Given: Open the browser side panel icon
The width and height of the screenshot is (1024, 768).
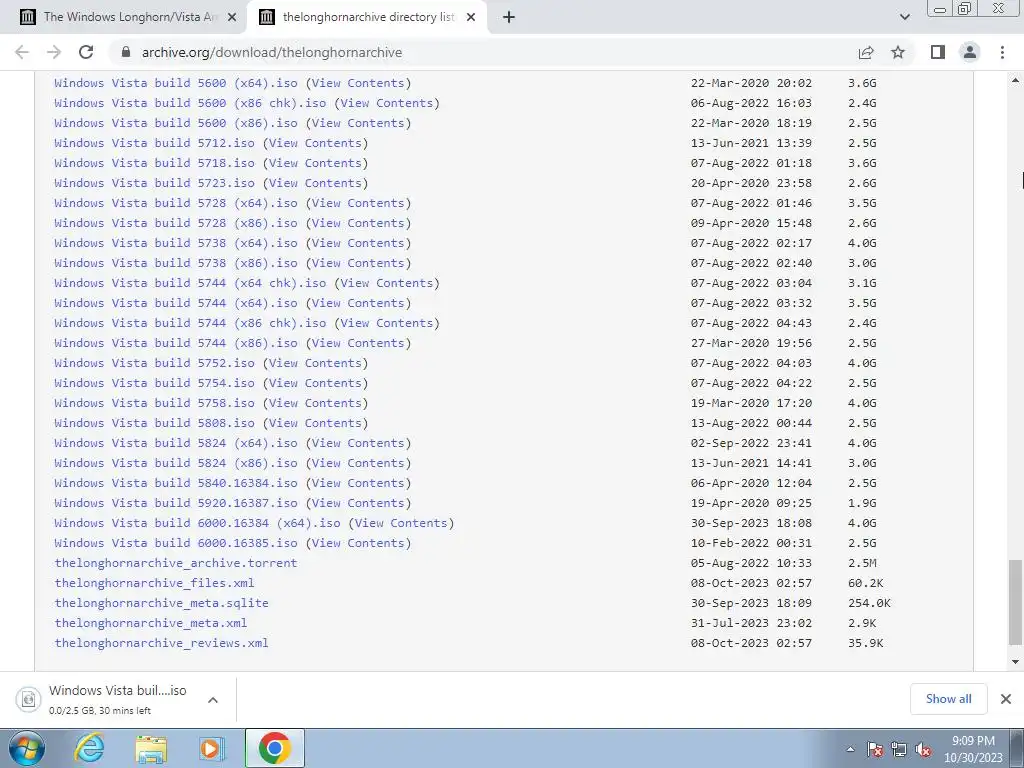Looking at the screenshot, I should point(938,52).
